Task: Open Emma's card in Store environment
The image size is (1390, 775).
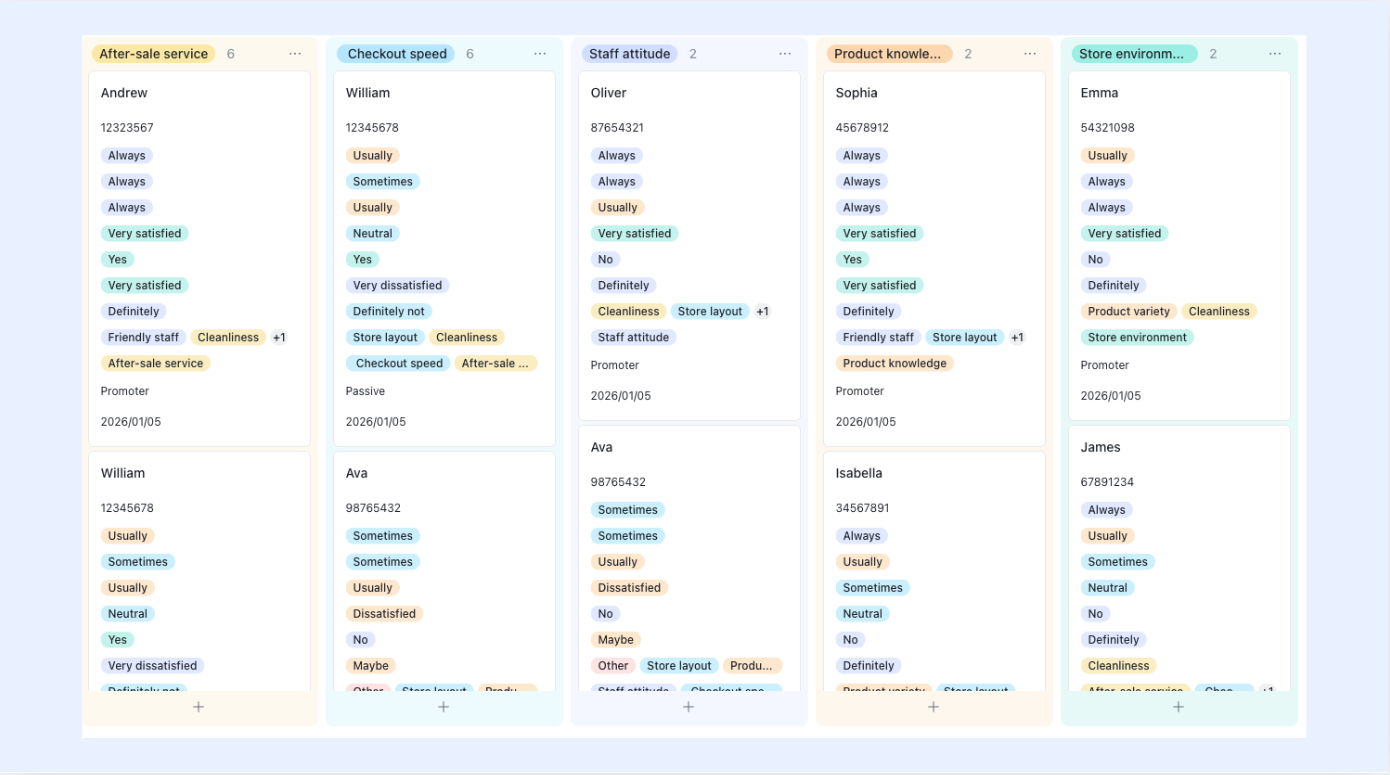Action: pyautogui.click(x=1179, y=246)
